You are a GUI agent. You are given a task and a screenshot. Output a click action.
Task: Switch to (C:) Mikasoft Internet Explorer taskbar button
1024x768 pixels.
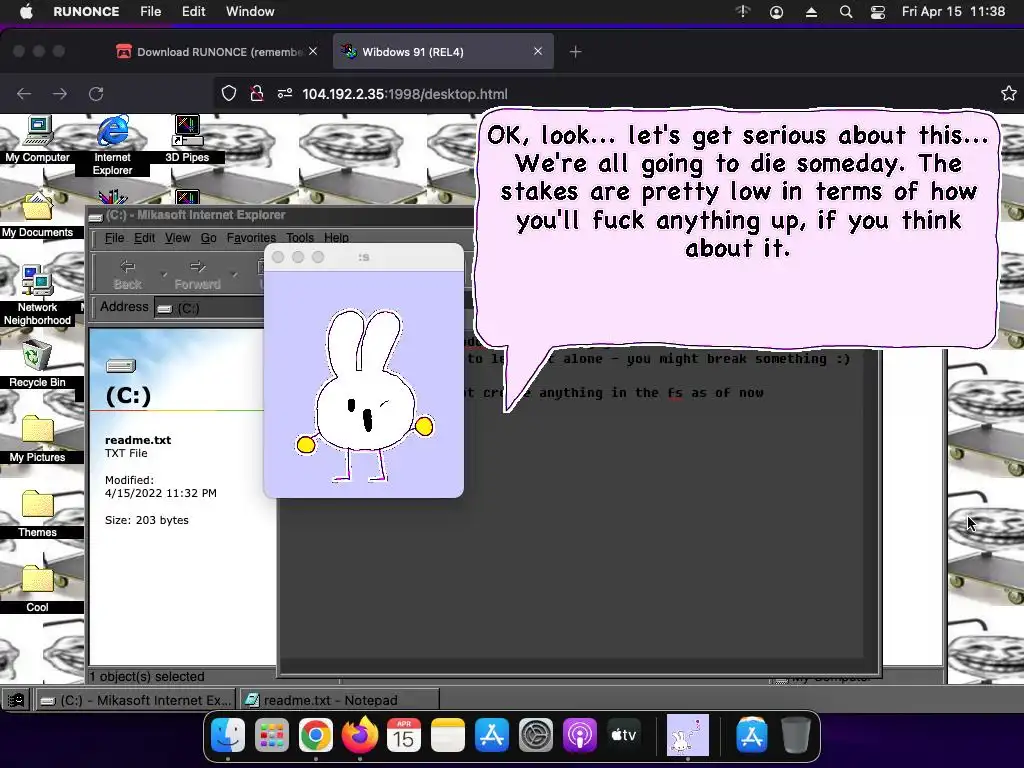(136, 700)
